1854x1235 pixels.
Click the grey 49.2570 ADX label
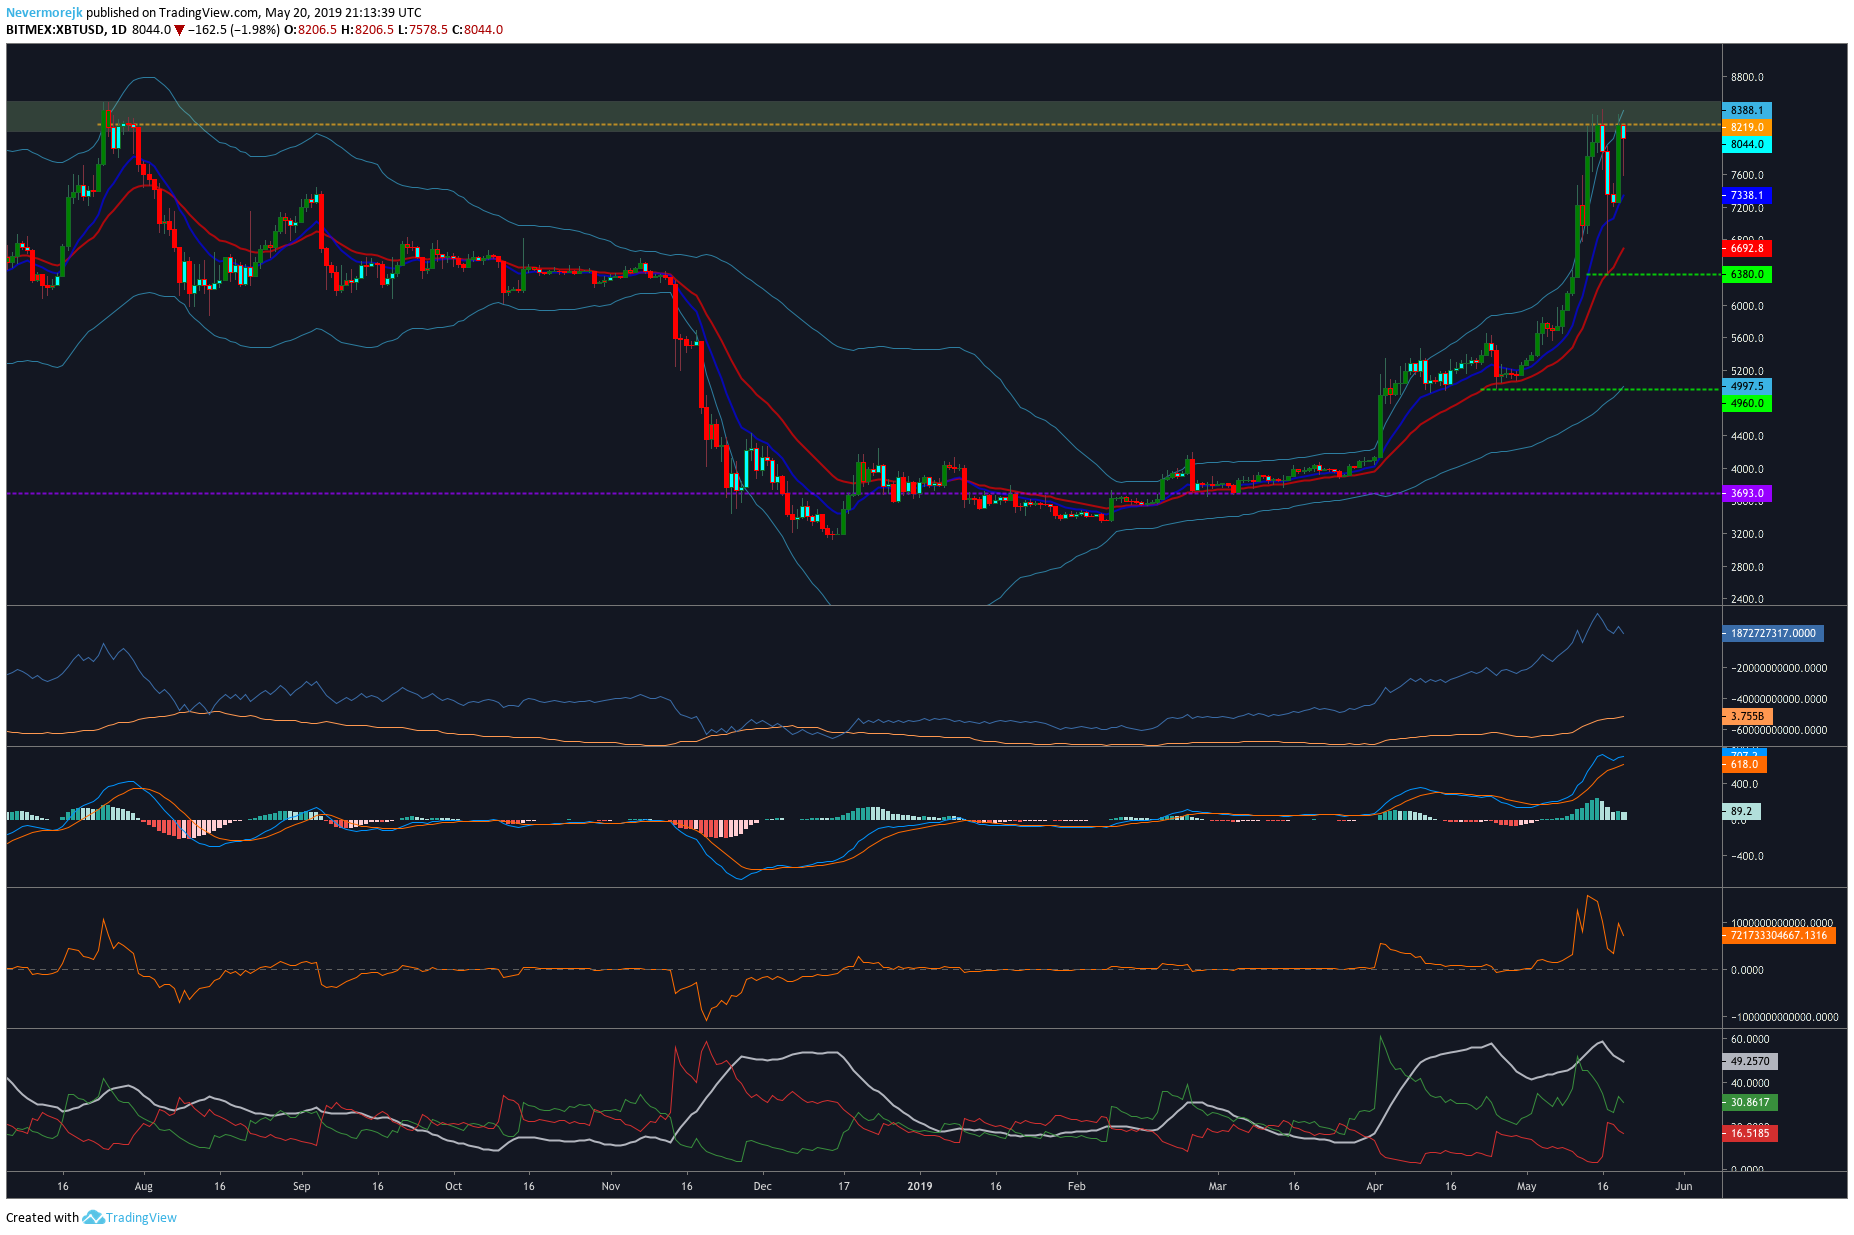coord(1750,1061)
